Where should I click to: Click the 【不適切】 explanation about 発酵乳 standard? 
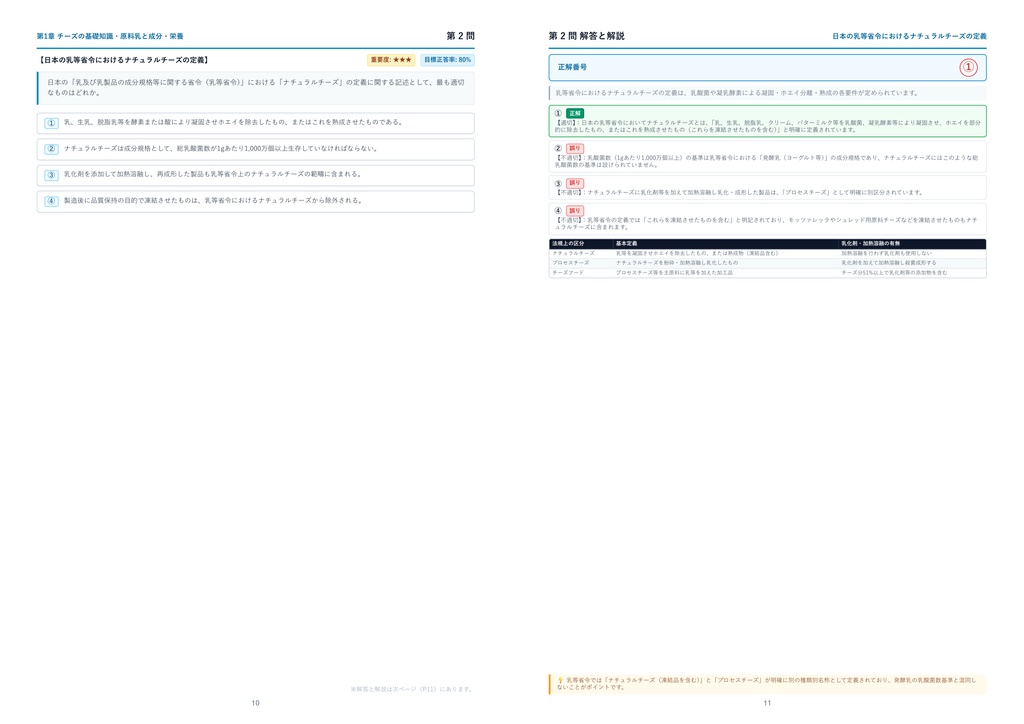tap(767, 161)
